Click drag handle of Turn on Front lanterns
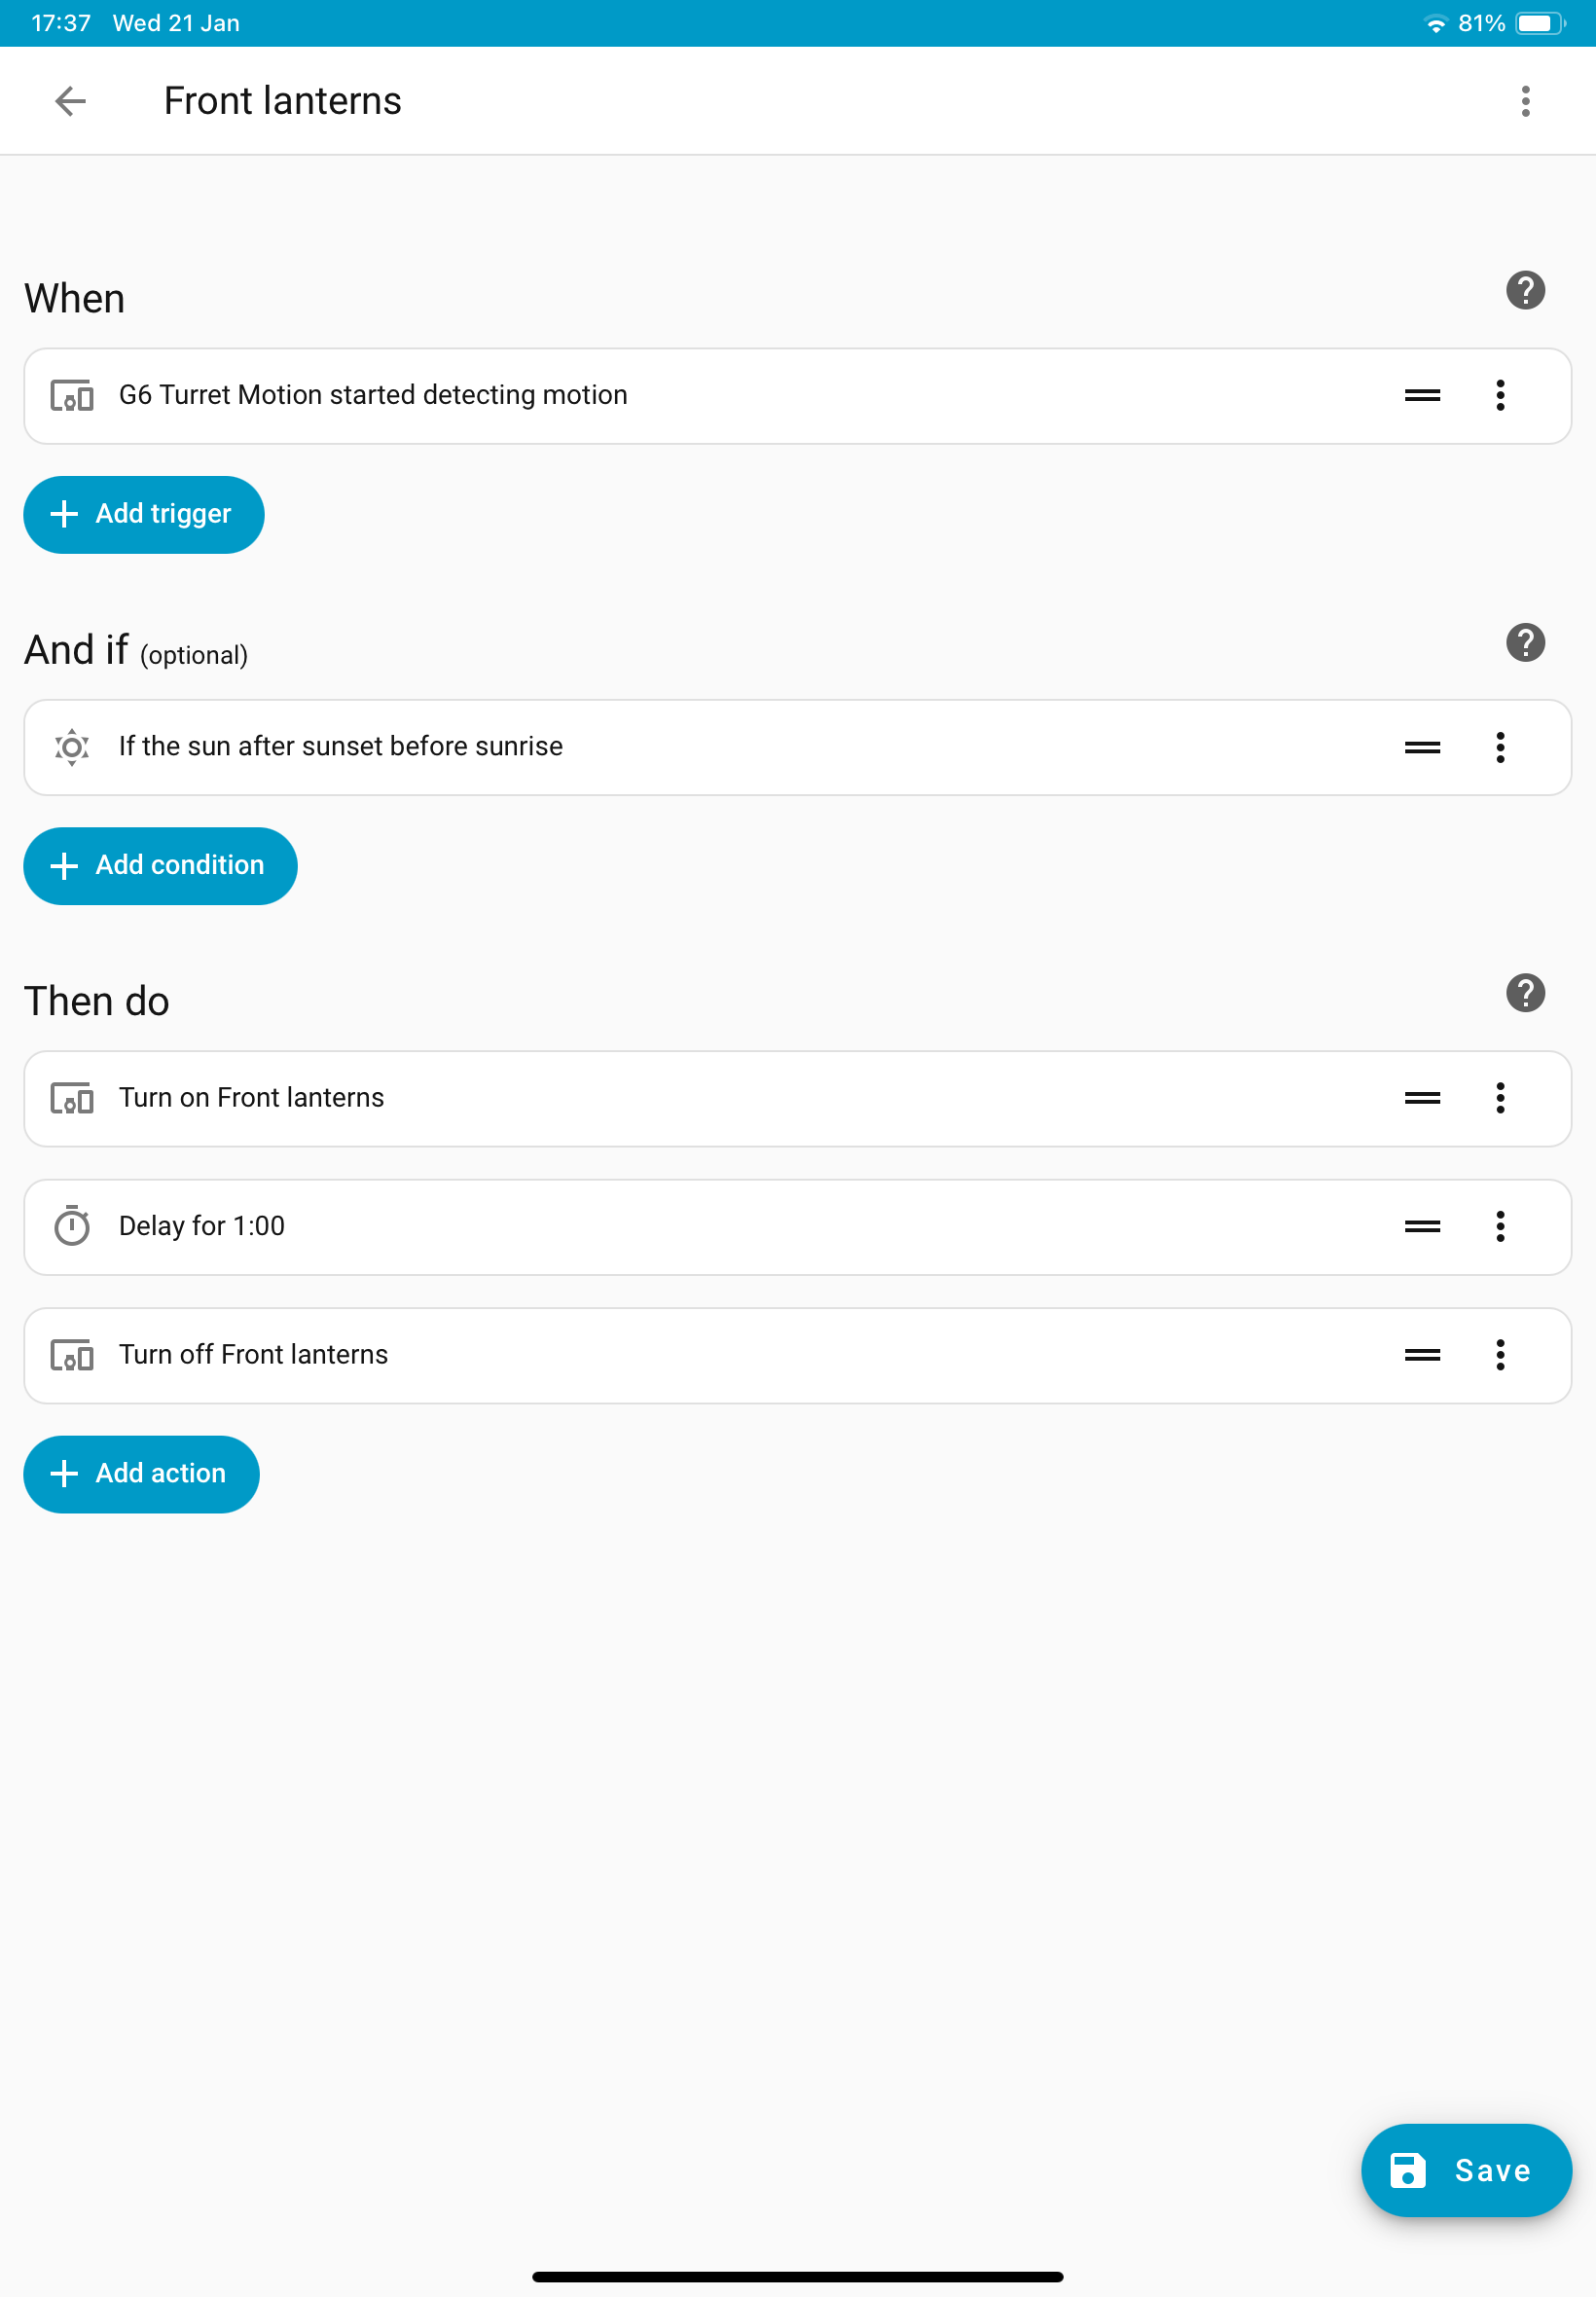Screen dimensions: 1596x2297 click(x=1422, y=1099)
